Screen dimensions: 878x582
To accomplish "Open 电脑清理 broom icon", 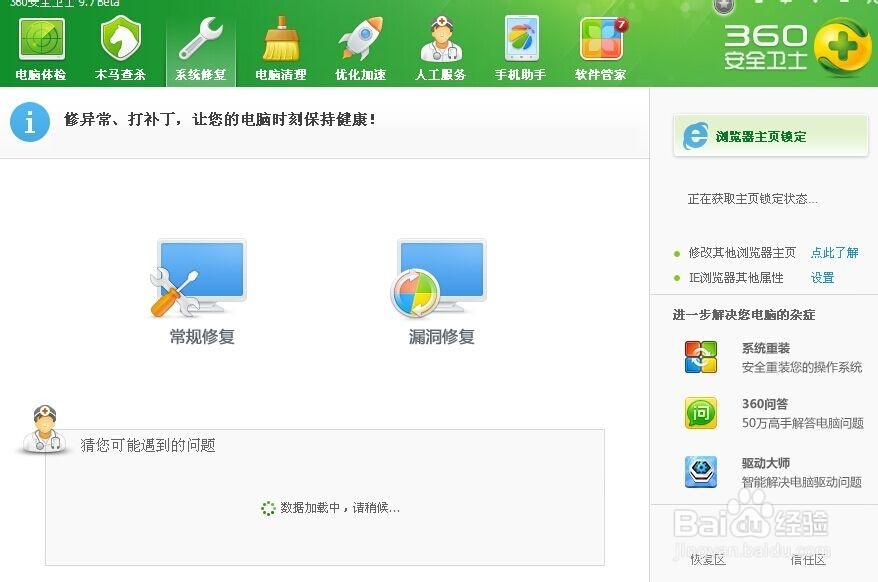I will [x=281, y=38].
